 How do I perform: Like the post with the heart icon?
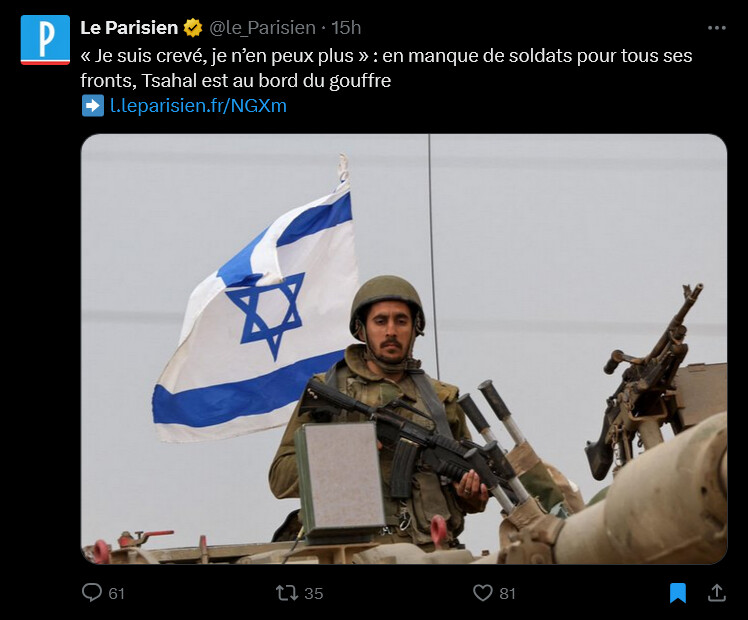point(482,593)
